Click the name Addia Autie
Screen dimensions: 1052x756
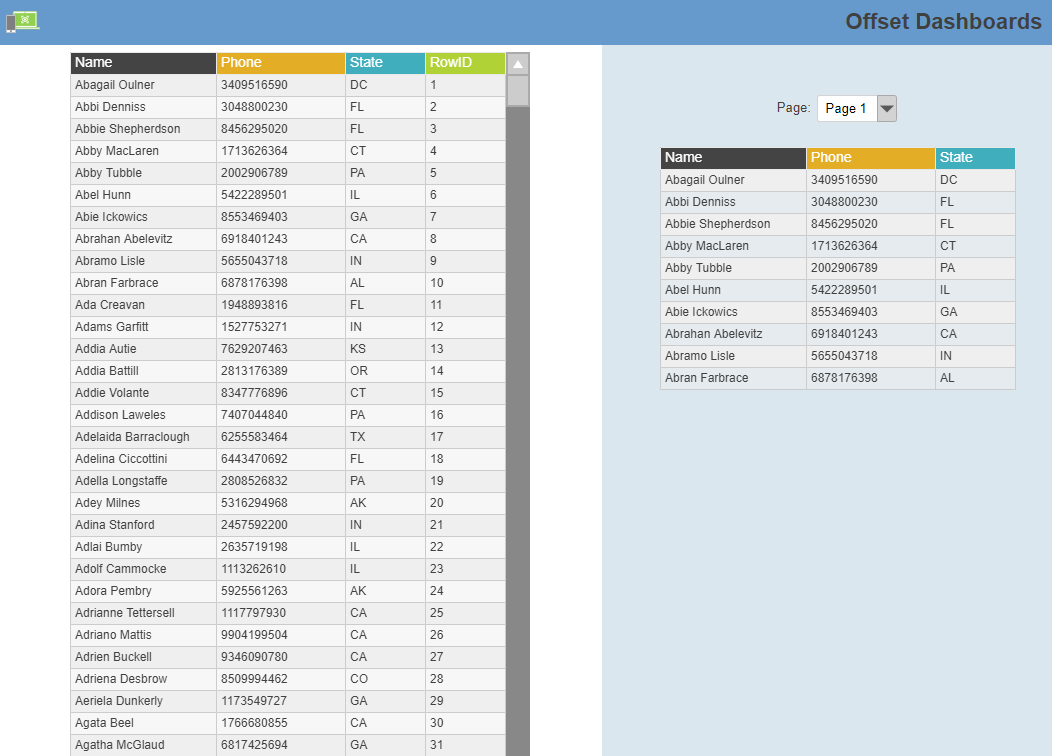point(105,349)
